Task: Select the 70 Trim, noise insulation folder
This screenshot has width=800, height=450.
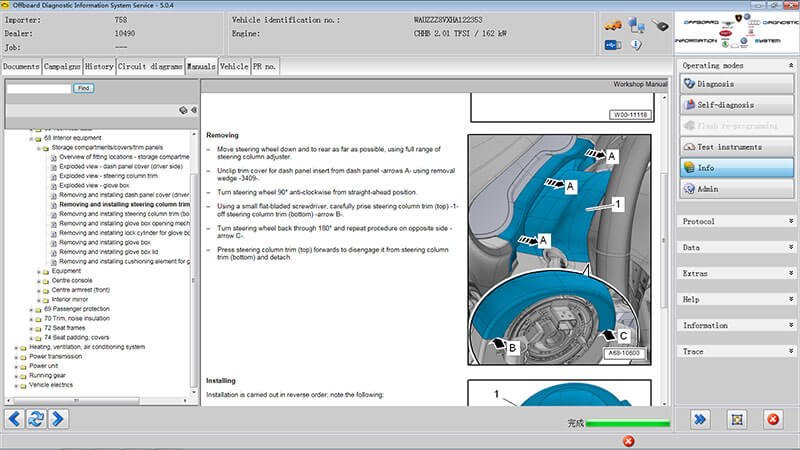Action: [77, 318]
